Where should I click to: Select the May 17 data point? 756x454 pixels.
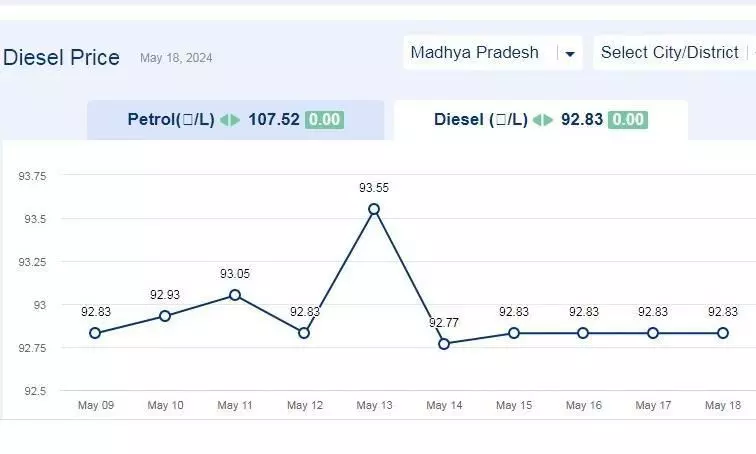[653, 333]
